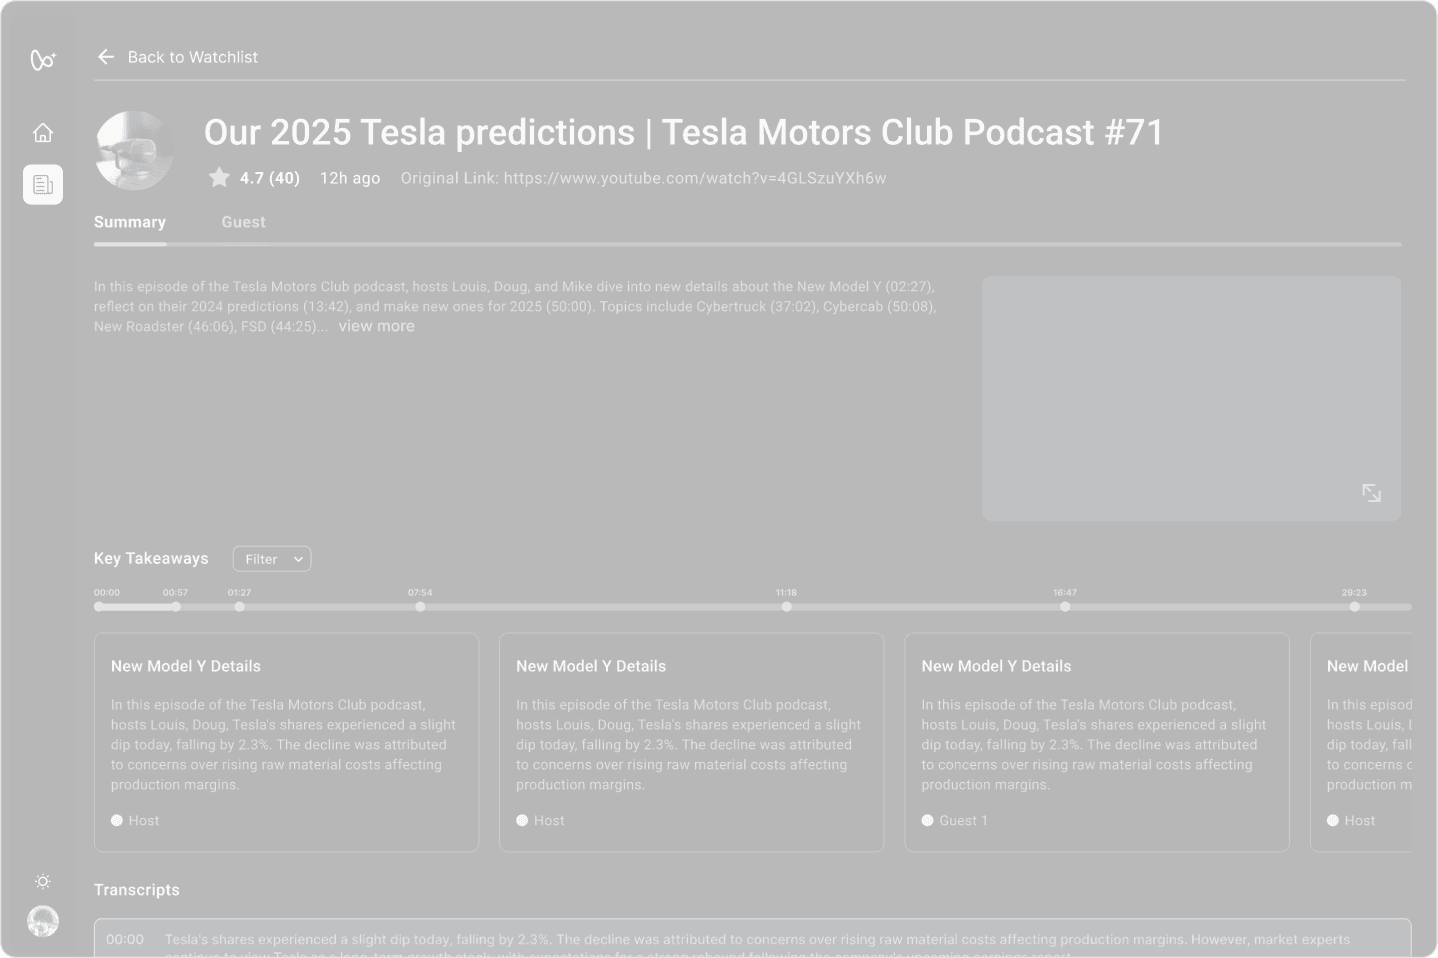
Task: Click the 00:00 transcript timestamp
Action: click(x=125, y=939)
